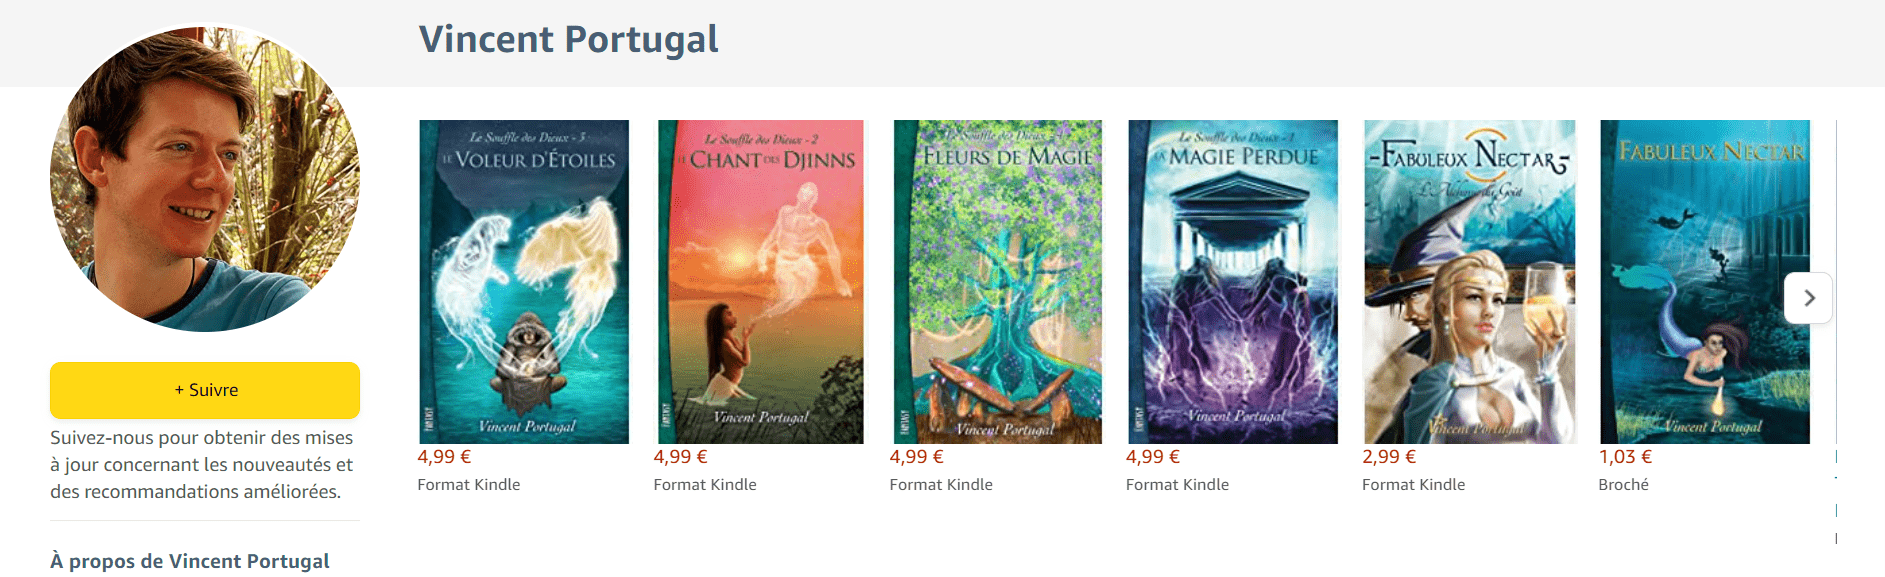Click À propos de Vincent Portugal heading
Image resolution: width=1885 pixels, height=577 pixels.
tap(190, 561)
